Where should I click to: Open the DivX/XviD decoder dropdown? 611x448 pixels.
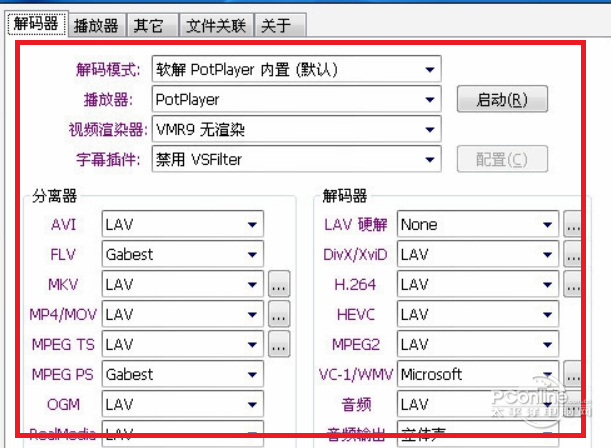(478, 254)
